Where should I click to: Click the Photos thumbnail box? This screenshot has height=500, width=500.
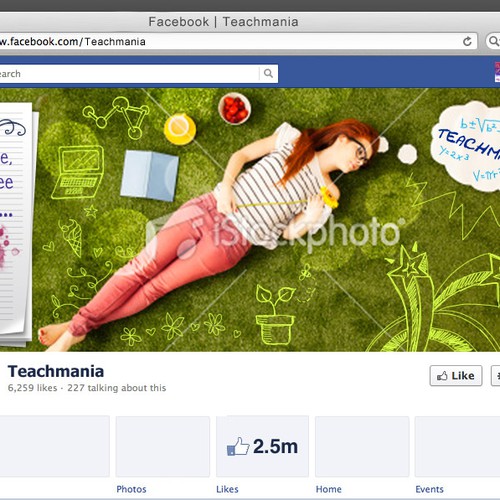coord(163,446)
